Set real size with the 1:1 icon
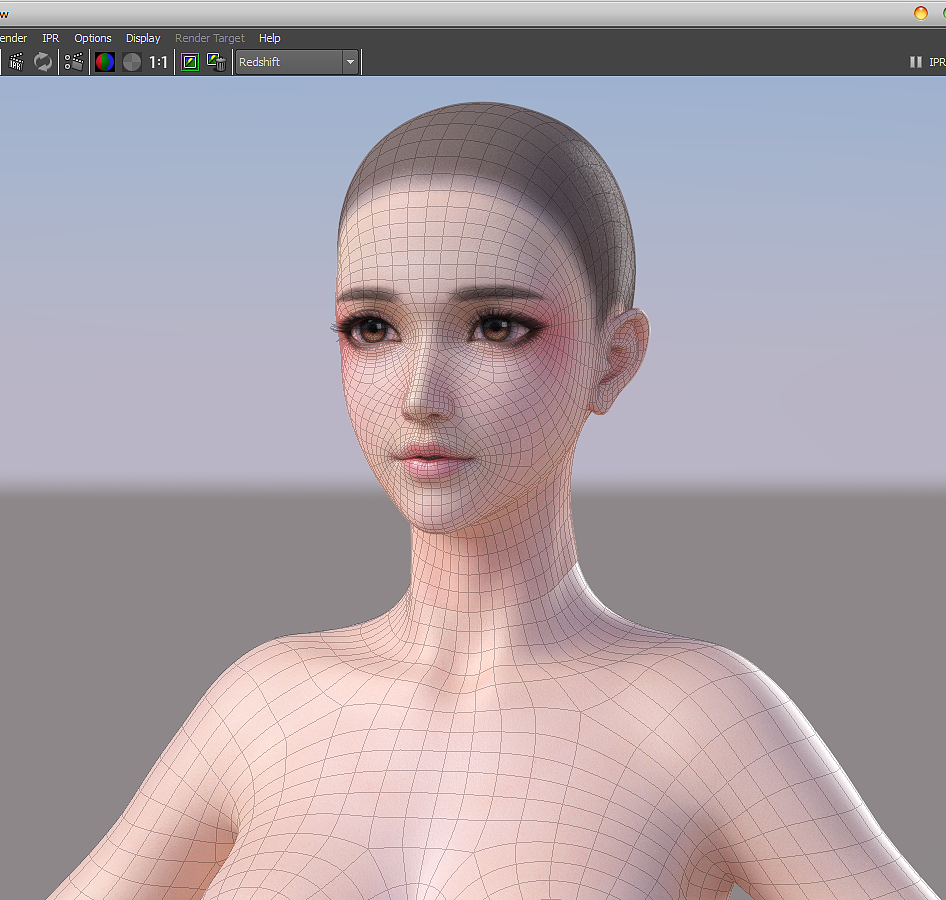946x900 pixels. click(x=158, y=62)
